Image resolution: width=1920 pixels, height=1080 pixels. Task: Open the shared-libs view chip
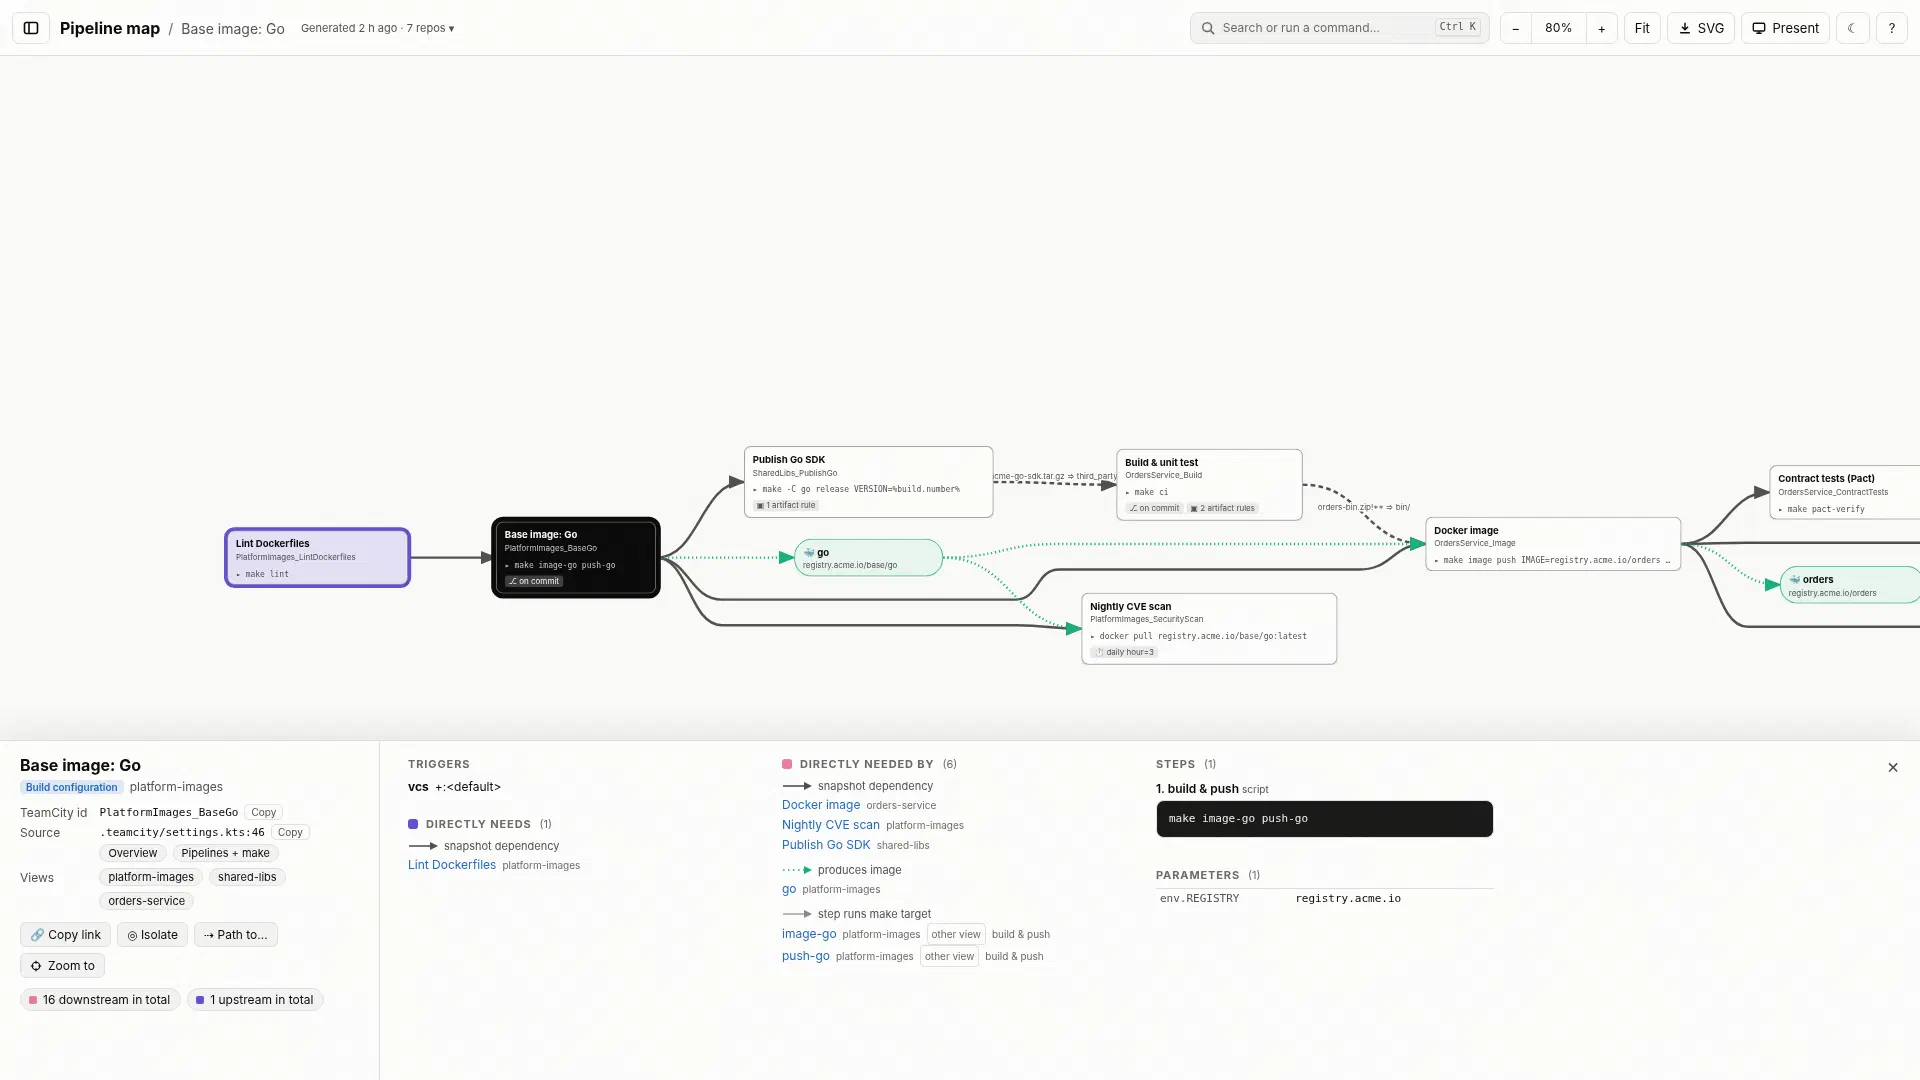tap(247, 878)
